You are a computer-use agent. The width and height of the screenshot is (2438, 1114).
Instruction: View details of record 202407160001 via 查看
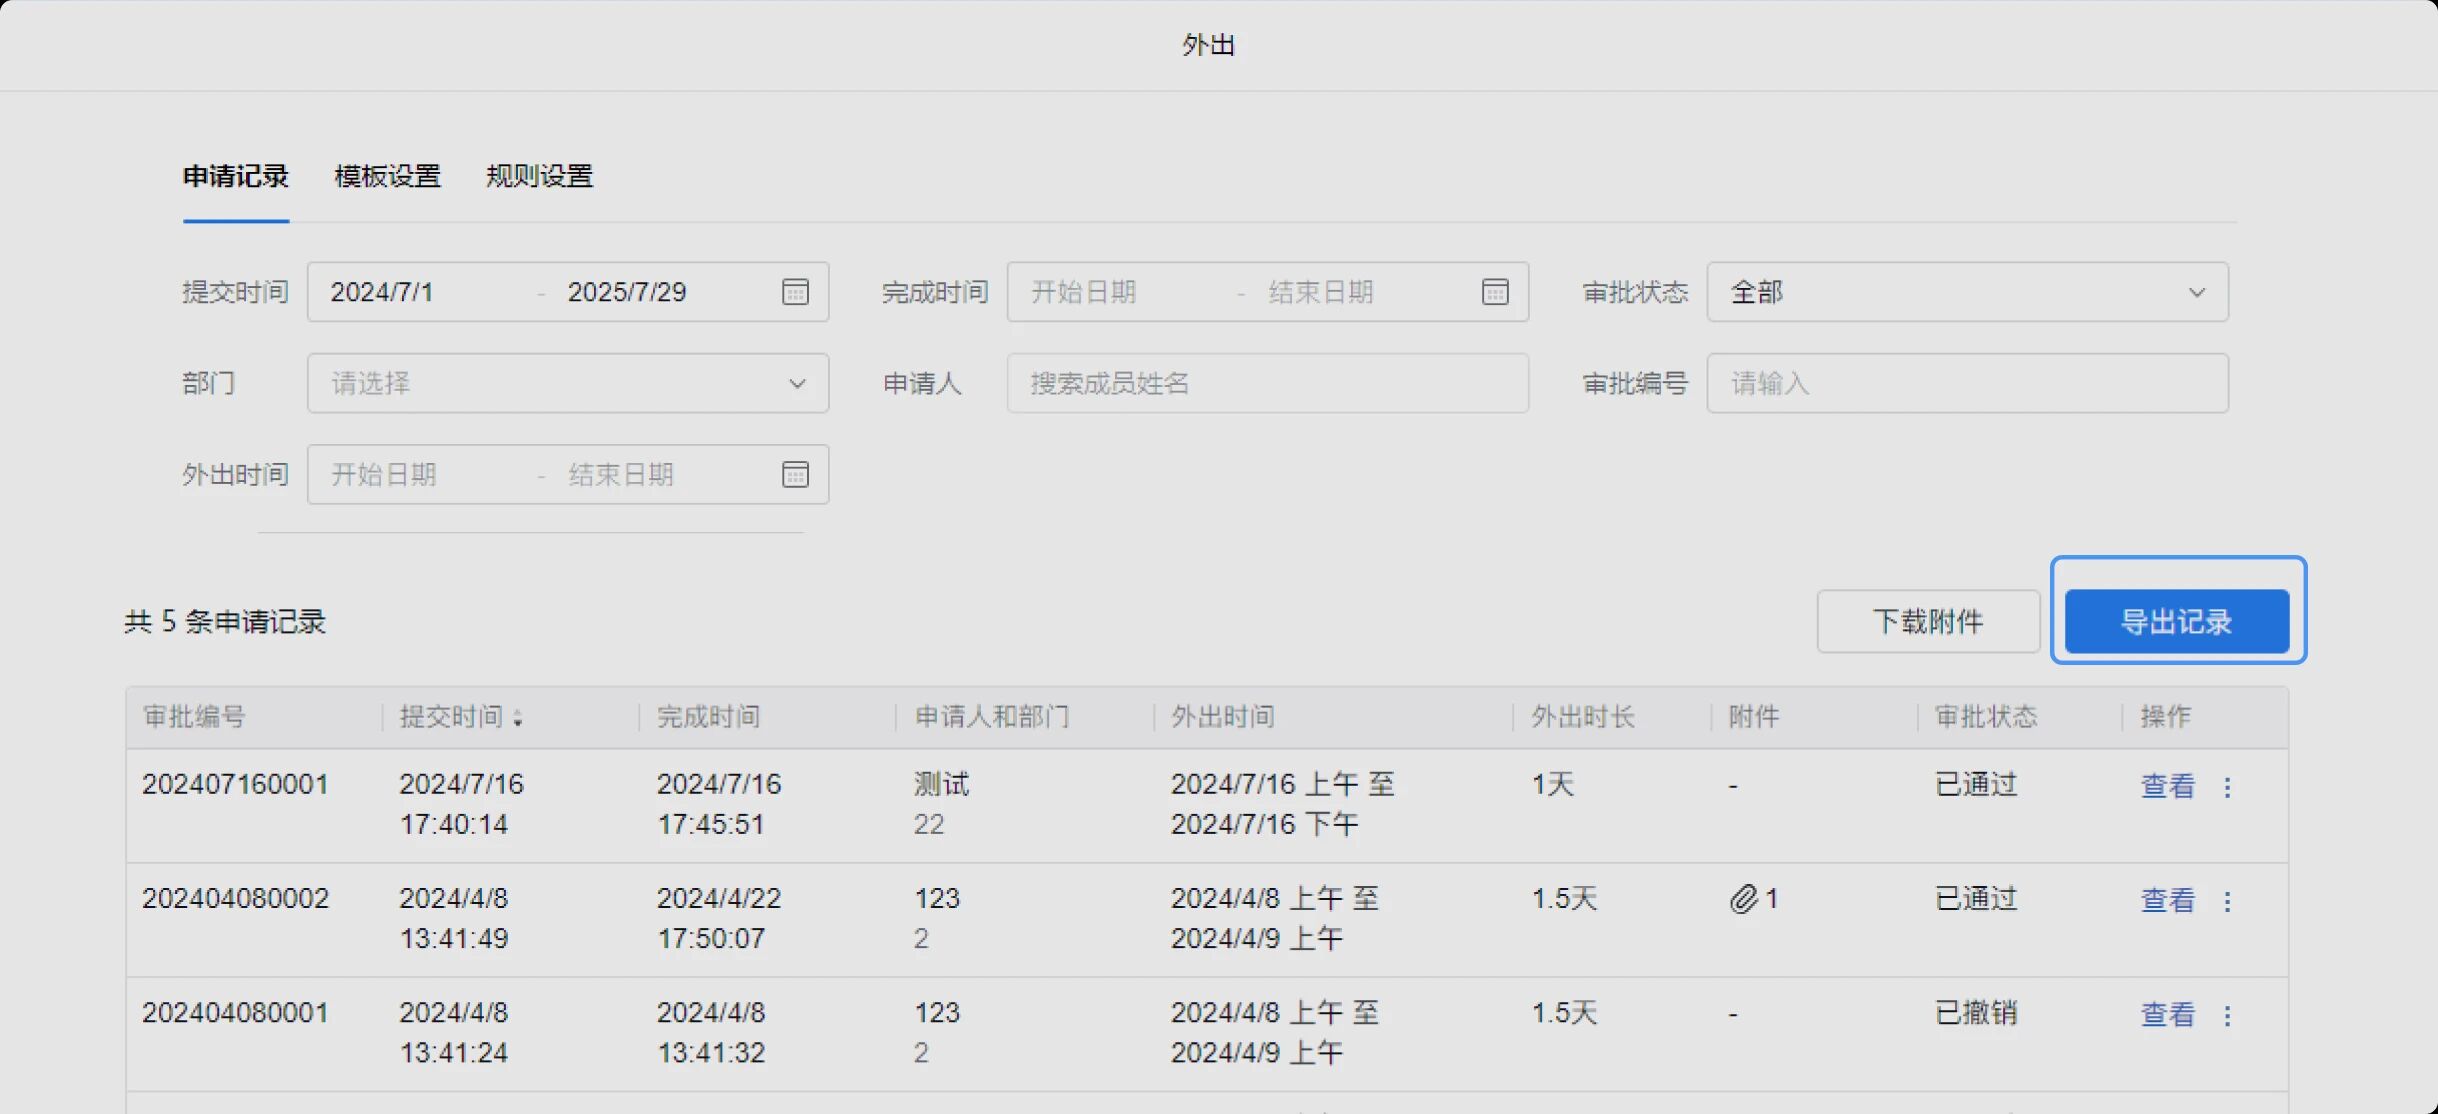point(2167,786)
